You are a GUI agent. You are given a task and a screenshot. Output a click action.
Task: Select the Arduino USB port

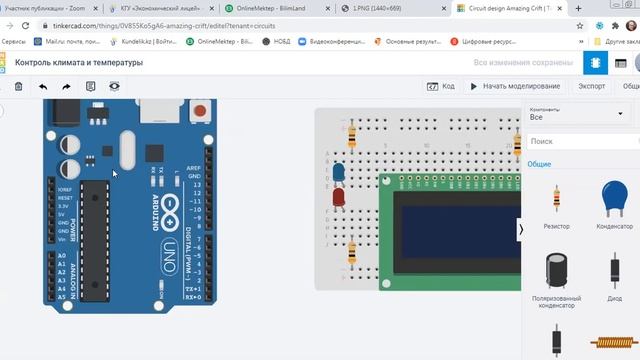pos(159,111)
